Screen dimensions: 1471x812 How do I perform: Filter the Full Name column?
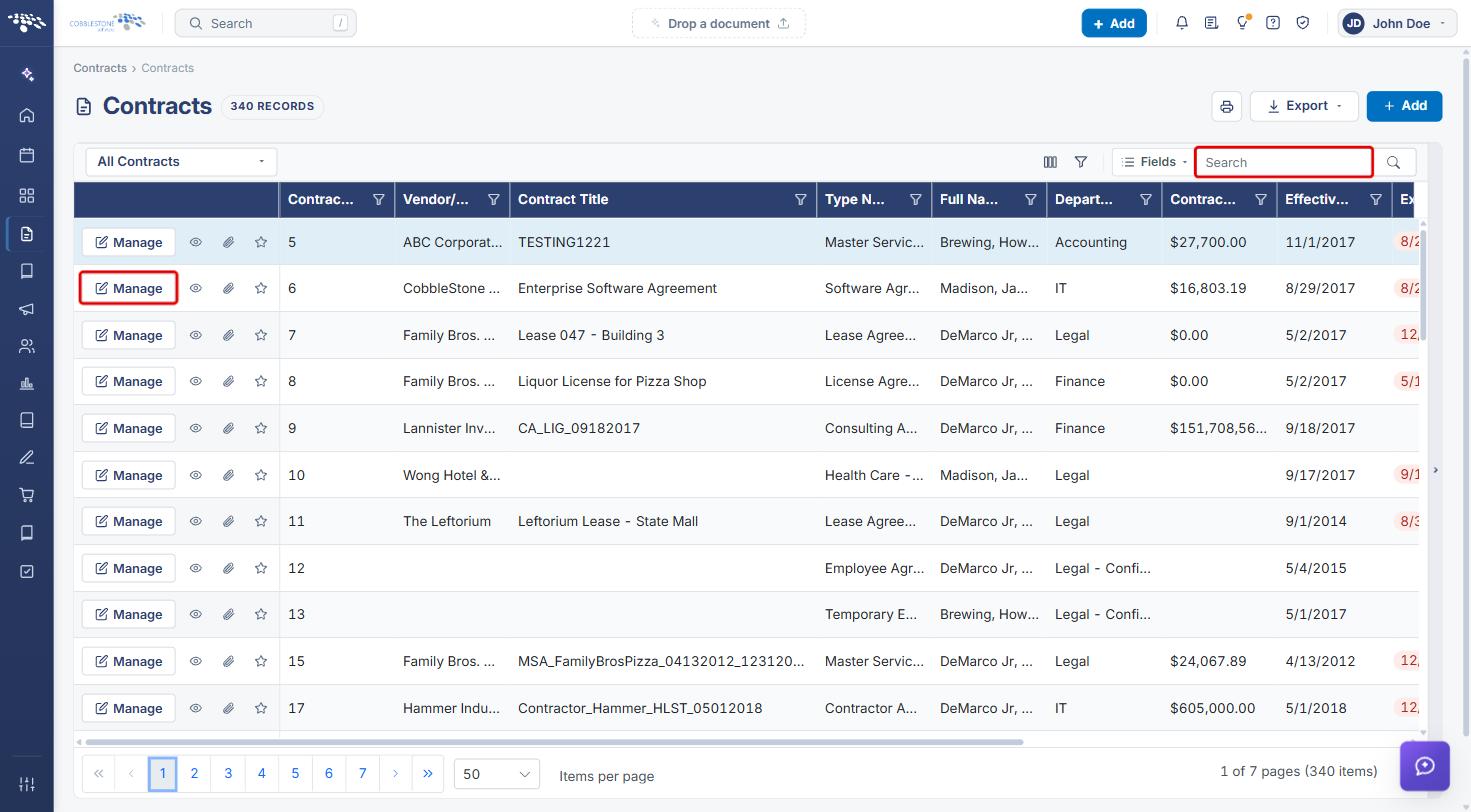[1031, 199]
